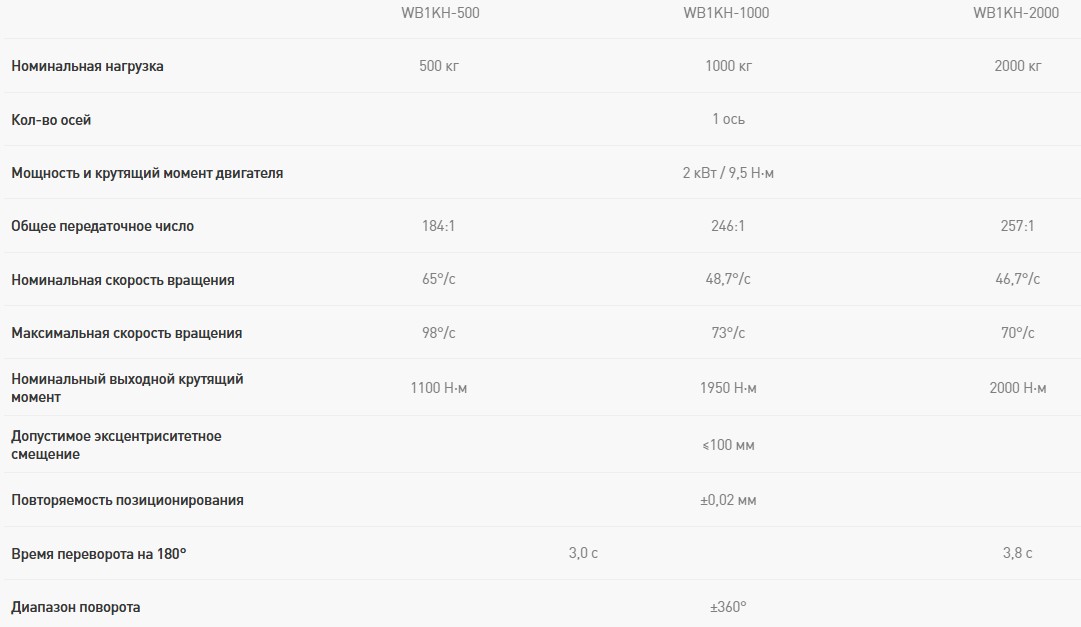Screen dimensions: 1081x627
Task: Click the "≤100 мм" eccentric offset value
Action: point(728,445)
